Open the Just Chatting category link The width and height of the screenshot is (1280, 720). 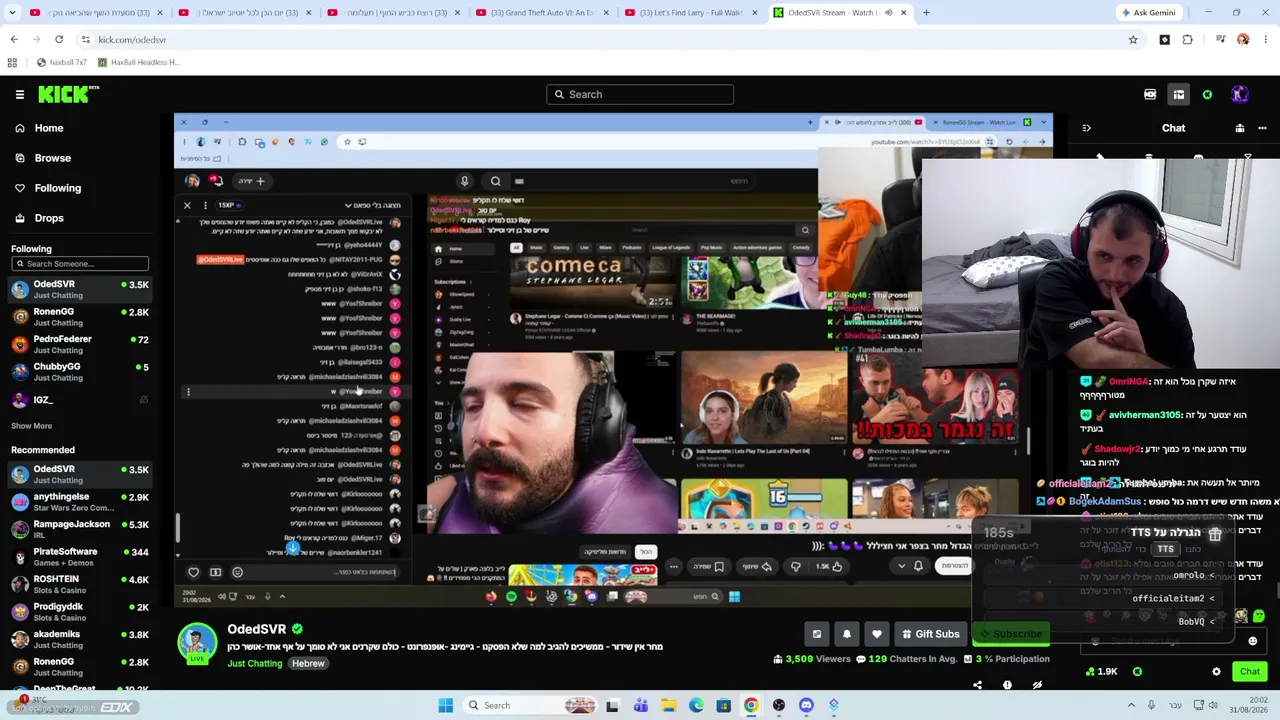click(255, 663)
